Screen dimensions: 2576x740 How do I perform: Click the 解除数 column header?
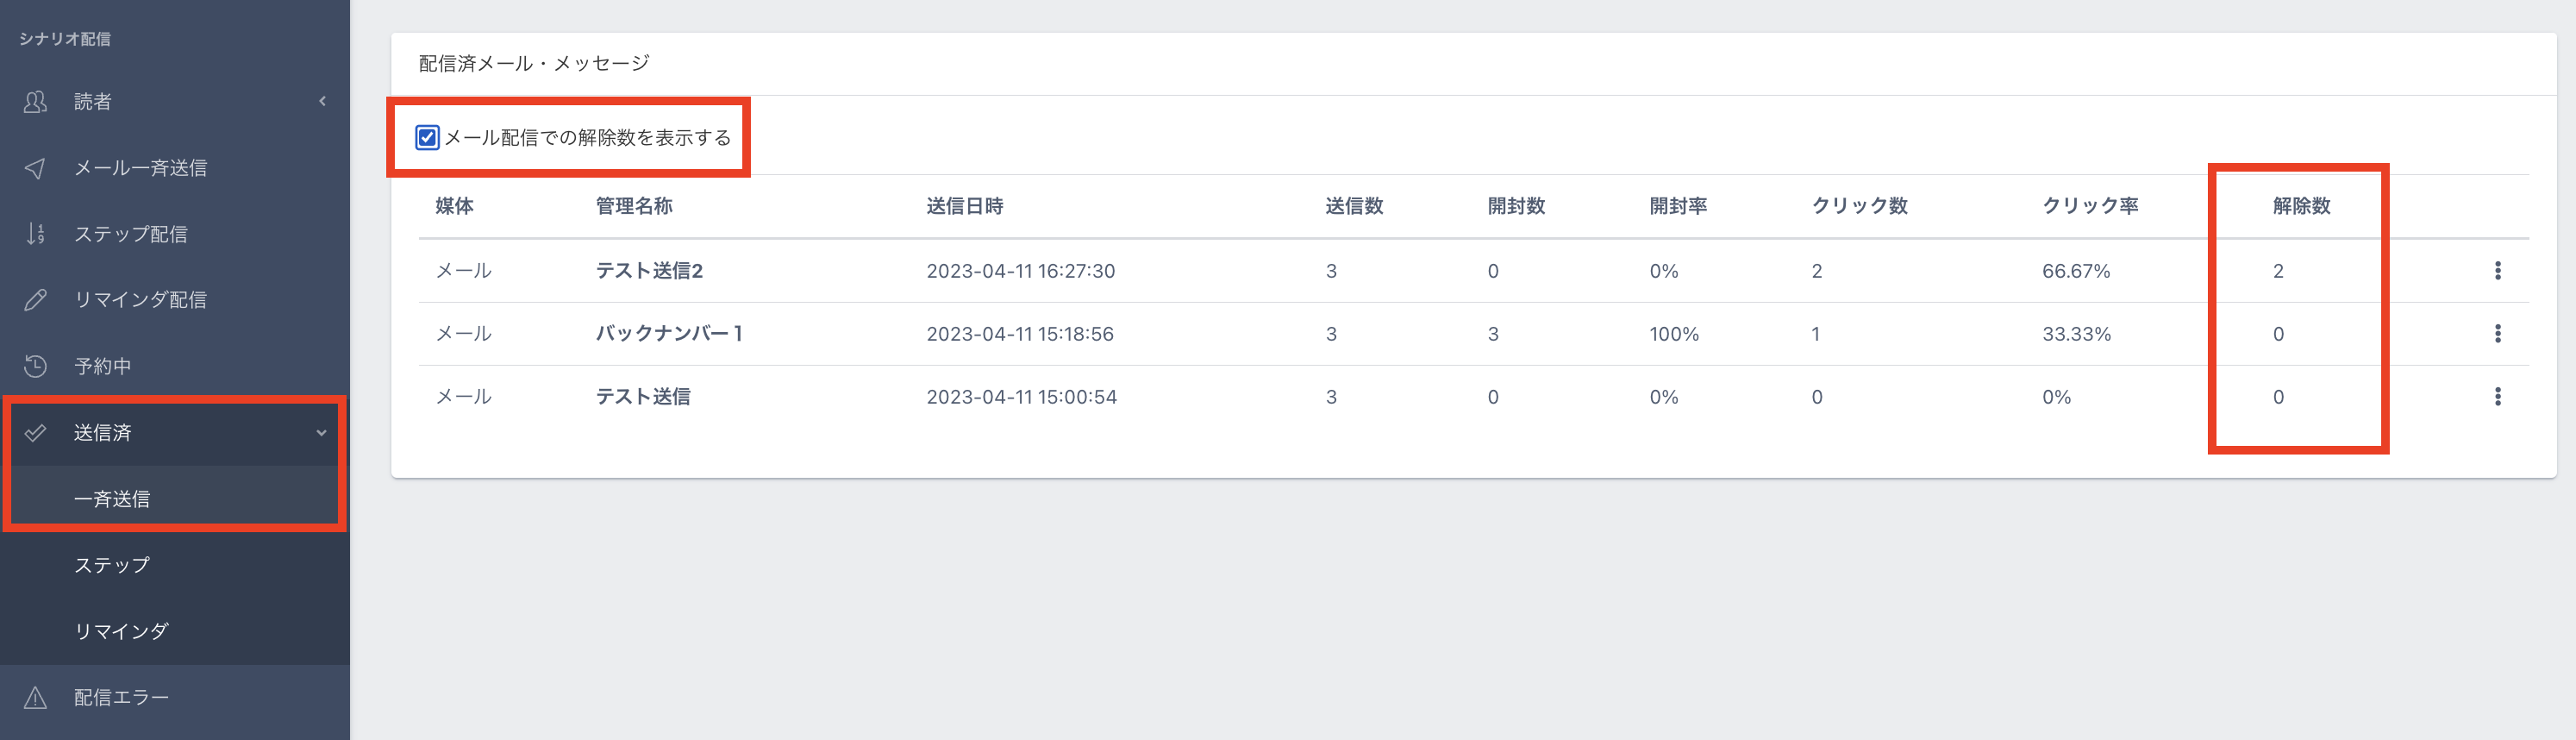2301,206
